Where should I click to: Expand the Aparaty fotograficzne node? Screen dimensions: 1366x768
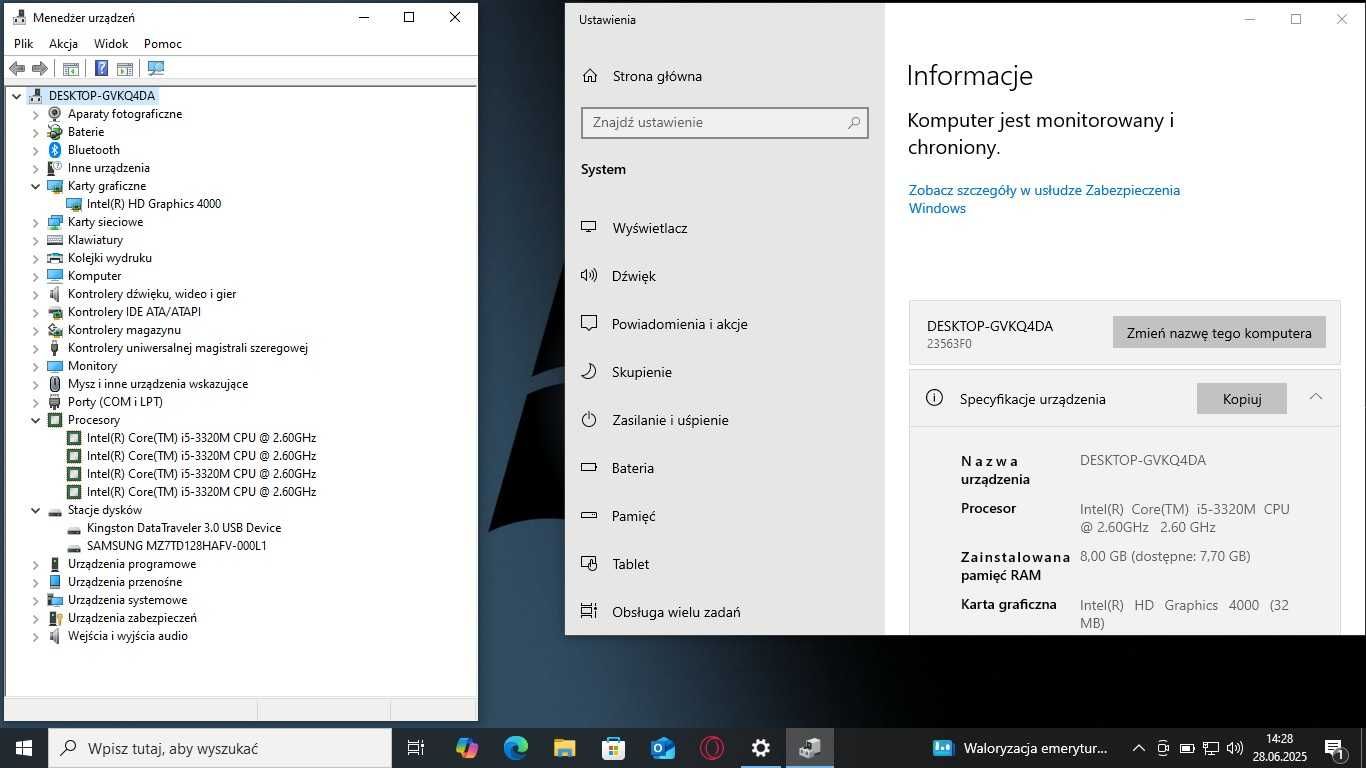tap(35, 114)
